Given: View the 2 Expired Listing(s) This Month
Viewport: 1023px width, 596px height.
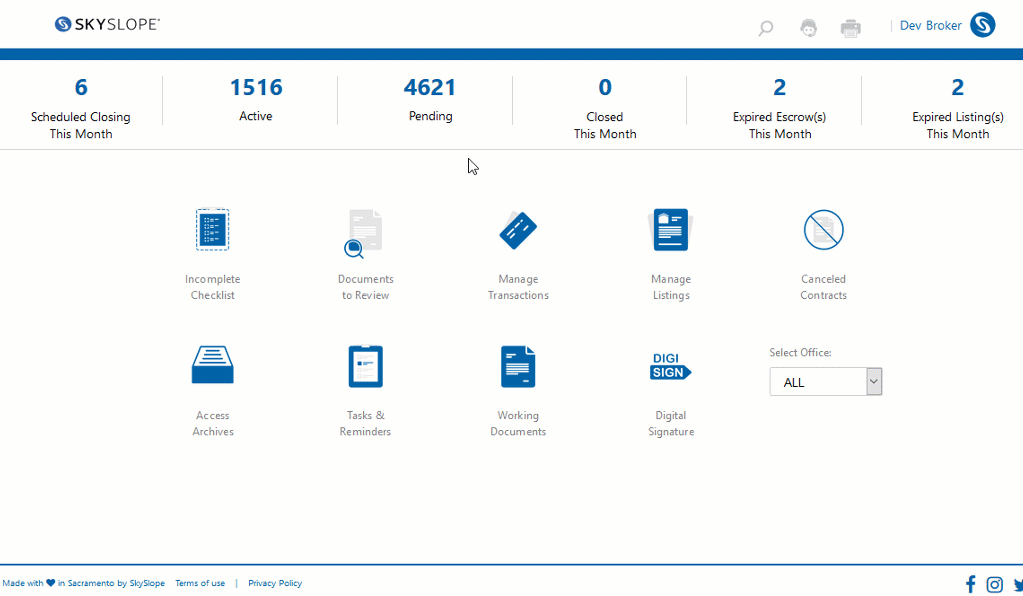Looking at the screenshot, I should tap(958, 108).
